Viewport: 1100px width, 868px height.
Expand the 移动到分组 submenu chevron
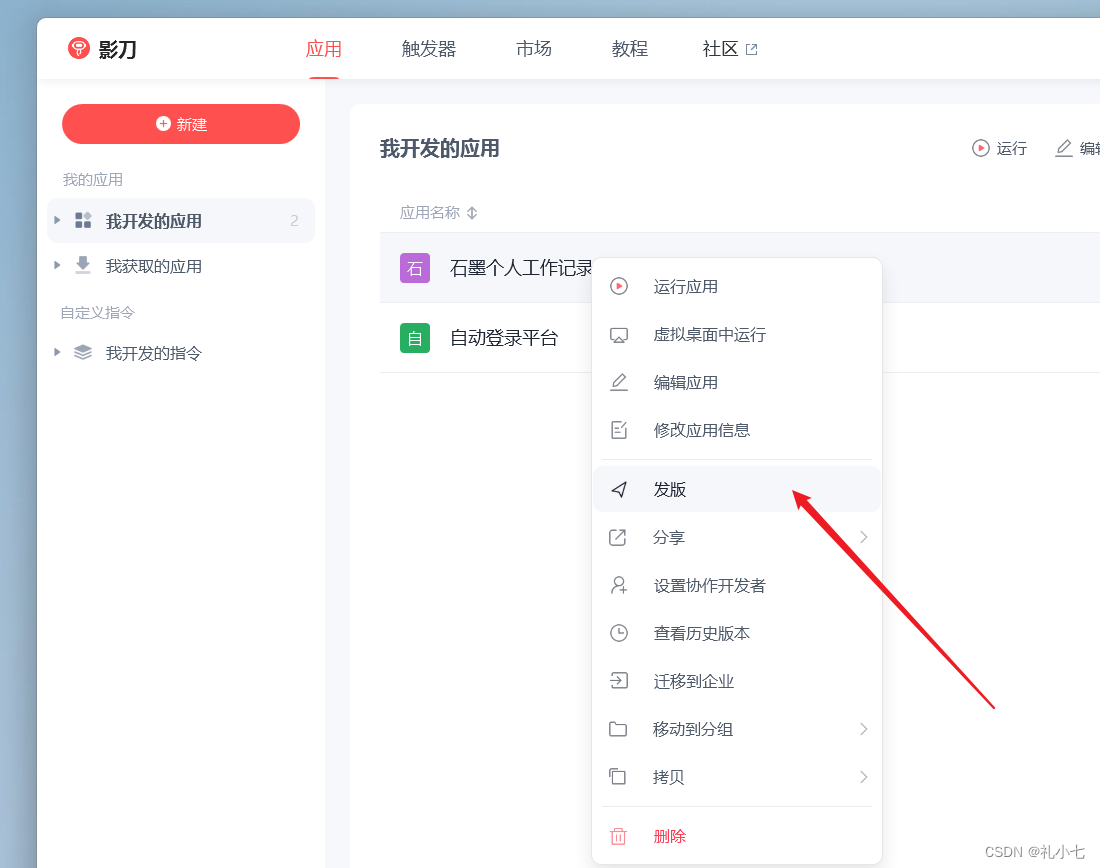point(864,729)
